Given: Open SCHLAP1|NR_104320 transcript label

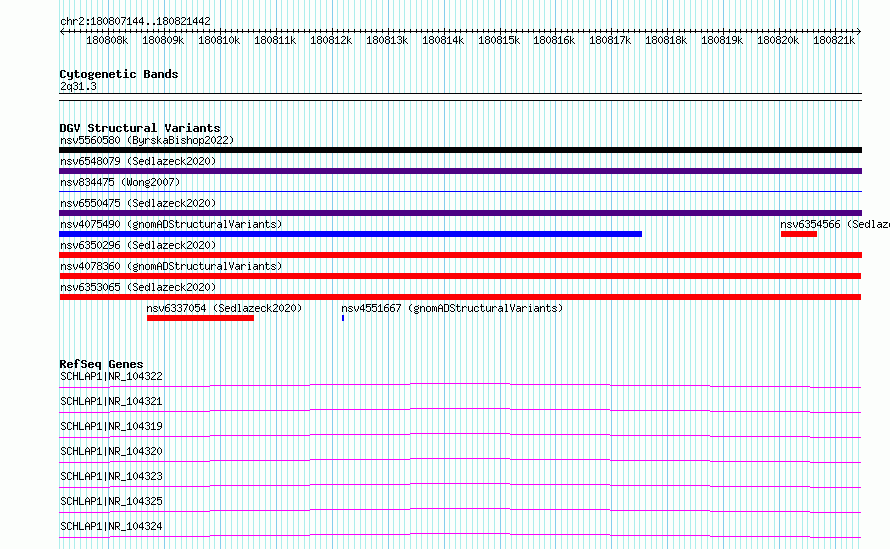Looking at the screenshot, I should [x=111, y=451].
